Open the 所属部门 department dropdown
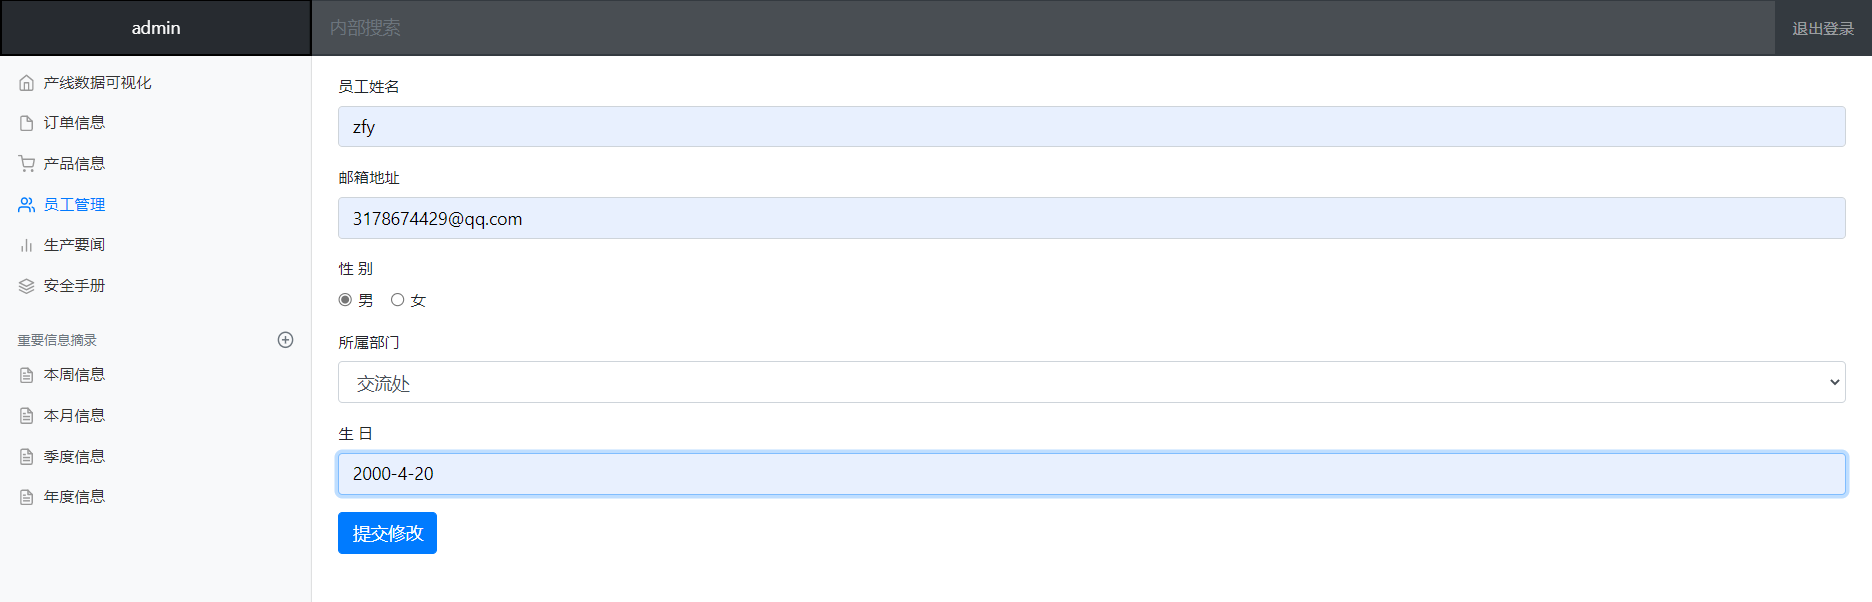 tap(1091, 382)
